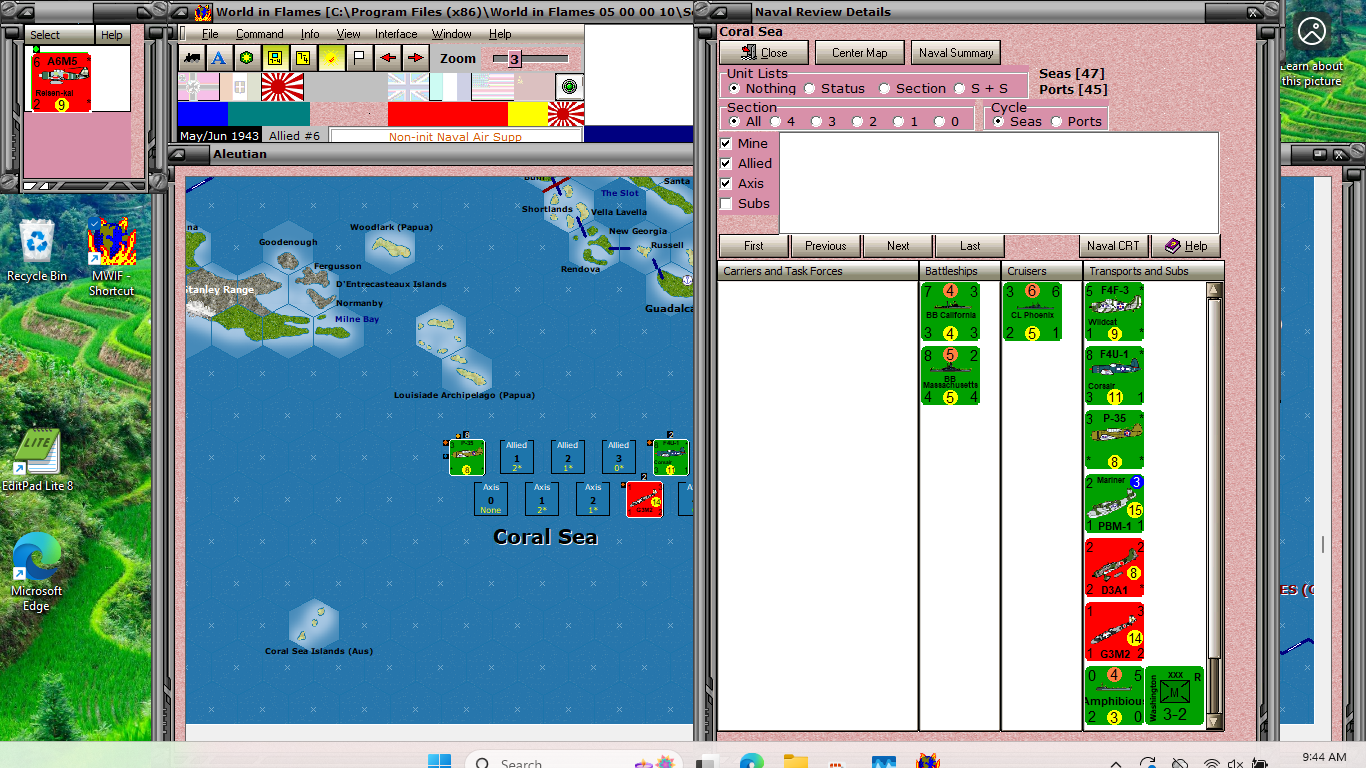The width and height of the screenshot is (1366, 768).
Task: Select Cycle Ports radio
Action: pyautogui.click(x=1057, y=121)
